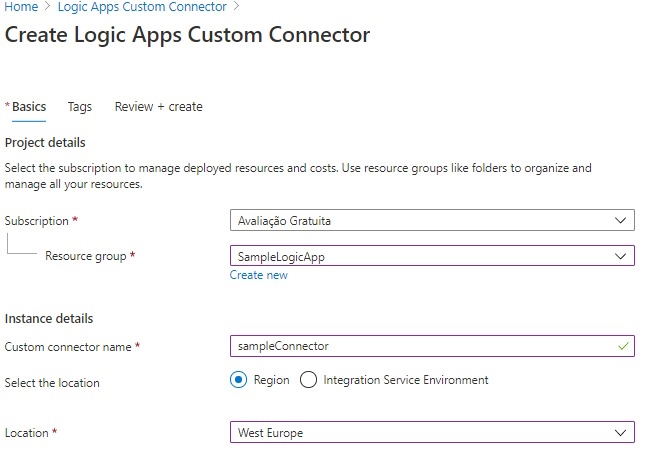Image resolution: width=646 pixels, height=454 pixels.
Task: Open the Subscription dropdown
Action: 432,220
